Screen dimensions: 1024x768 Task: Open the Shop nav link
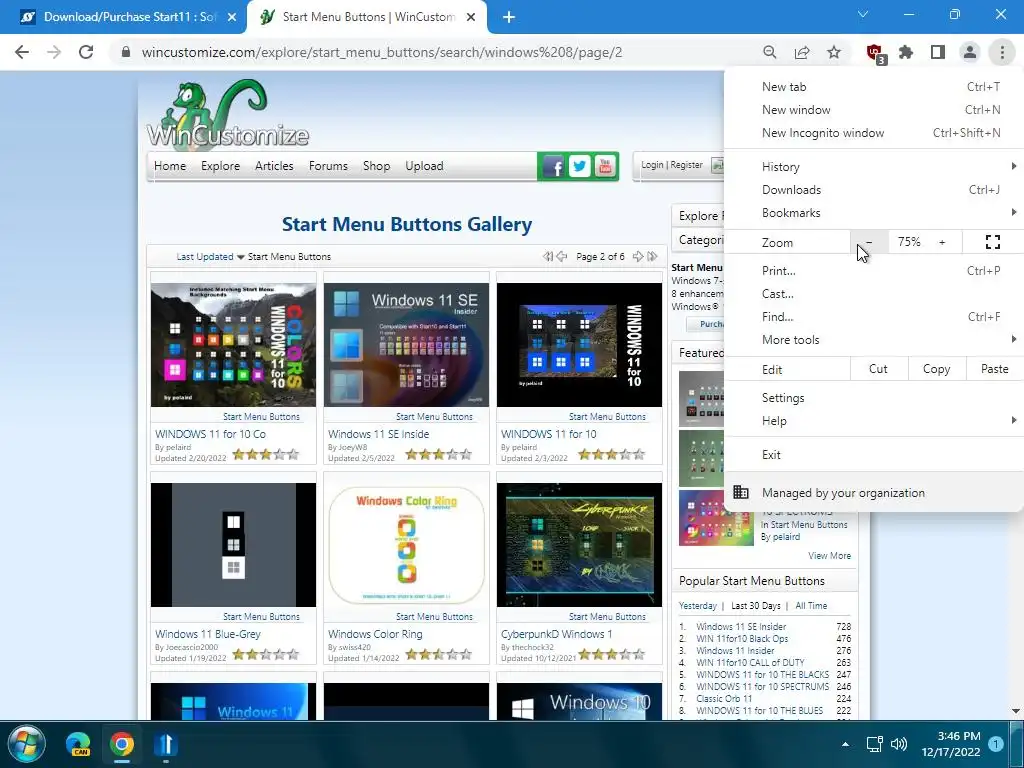click(376, 166)
